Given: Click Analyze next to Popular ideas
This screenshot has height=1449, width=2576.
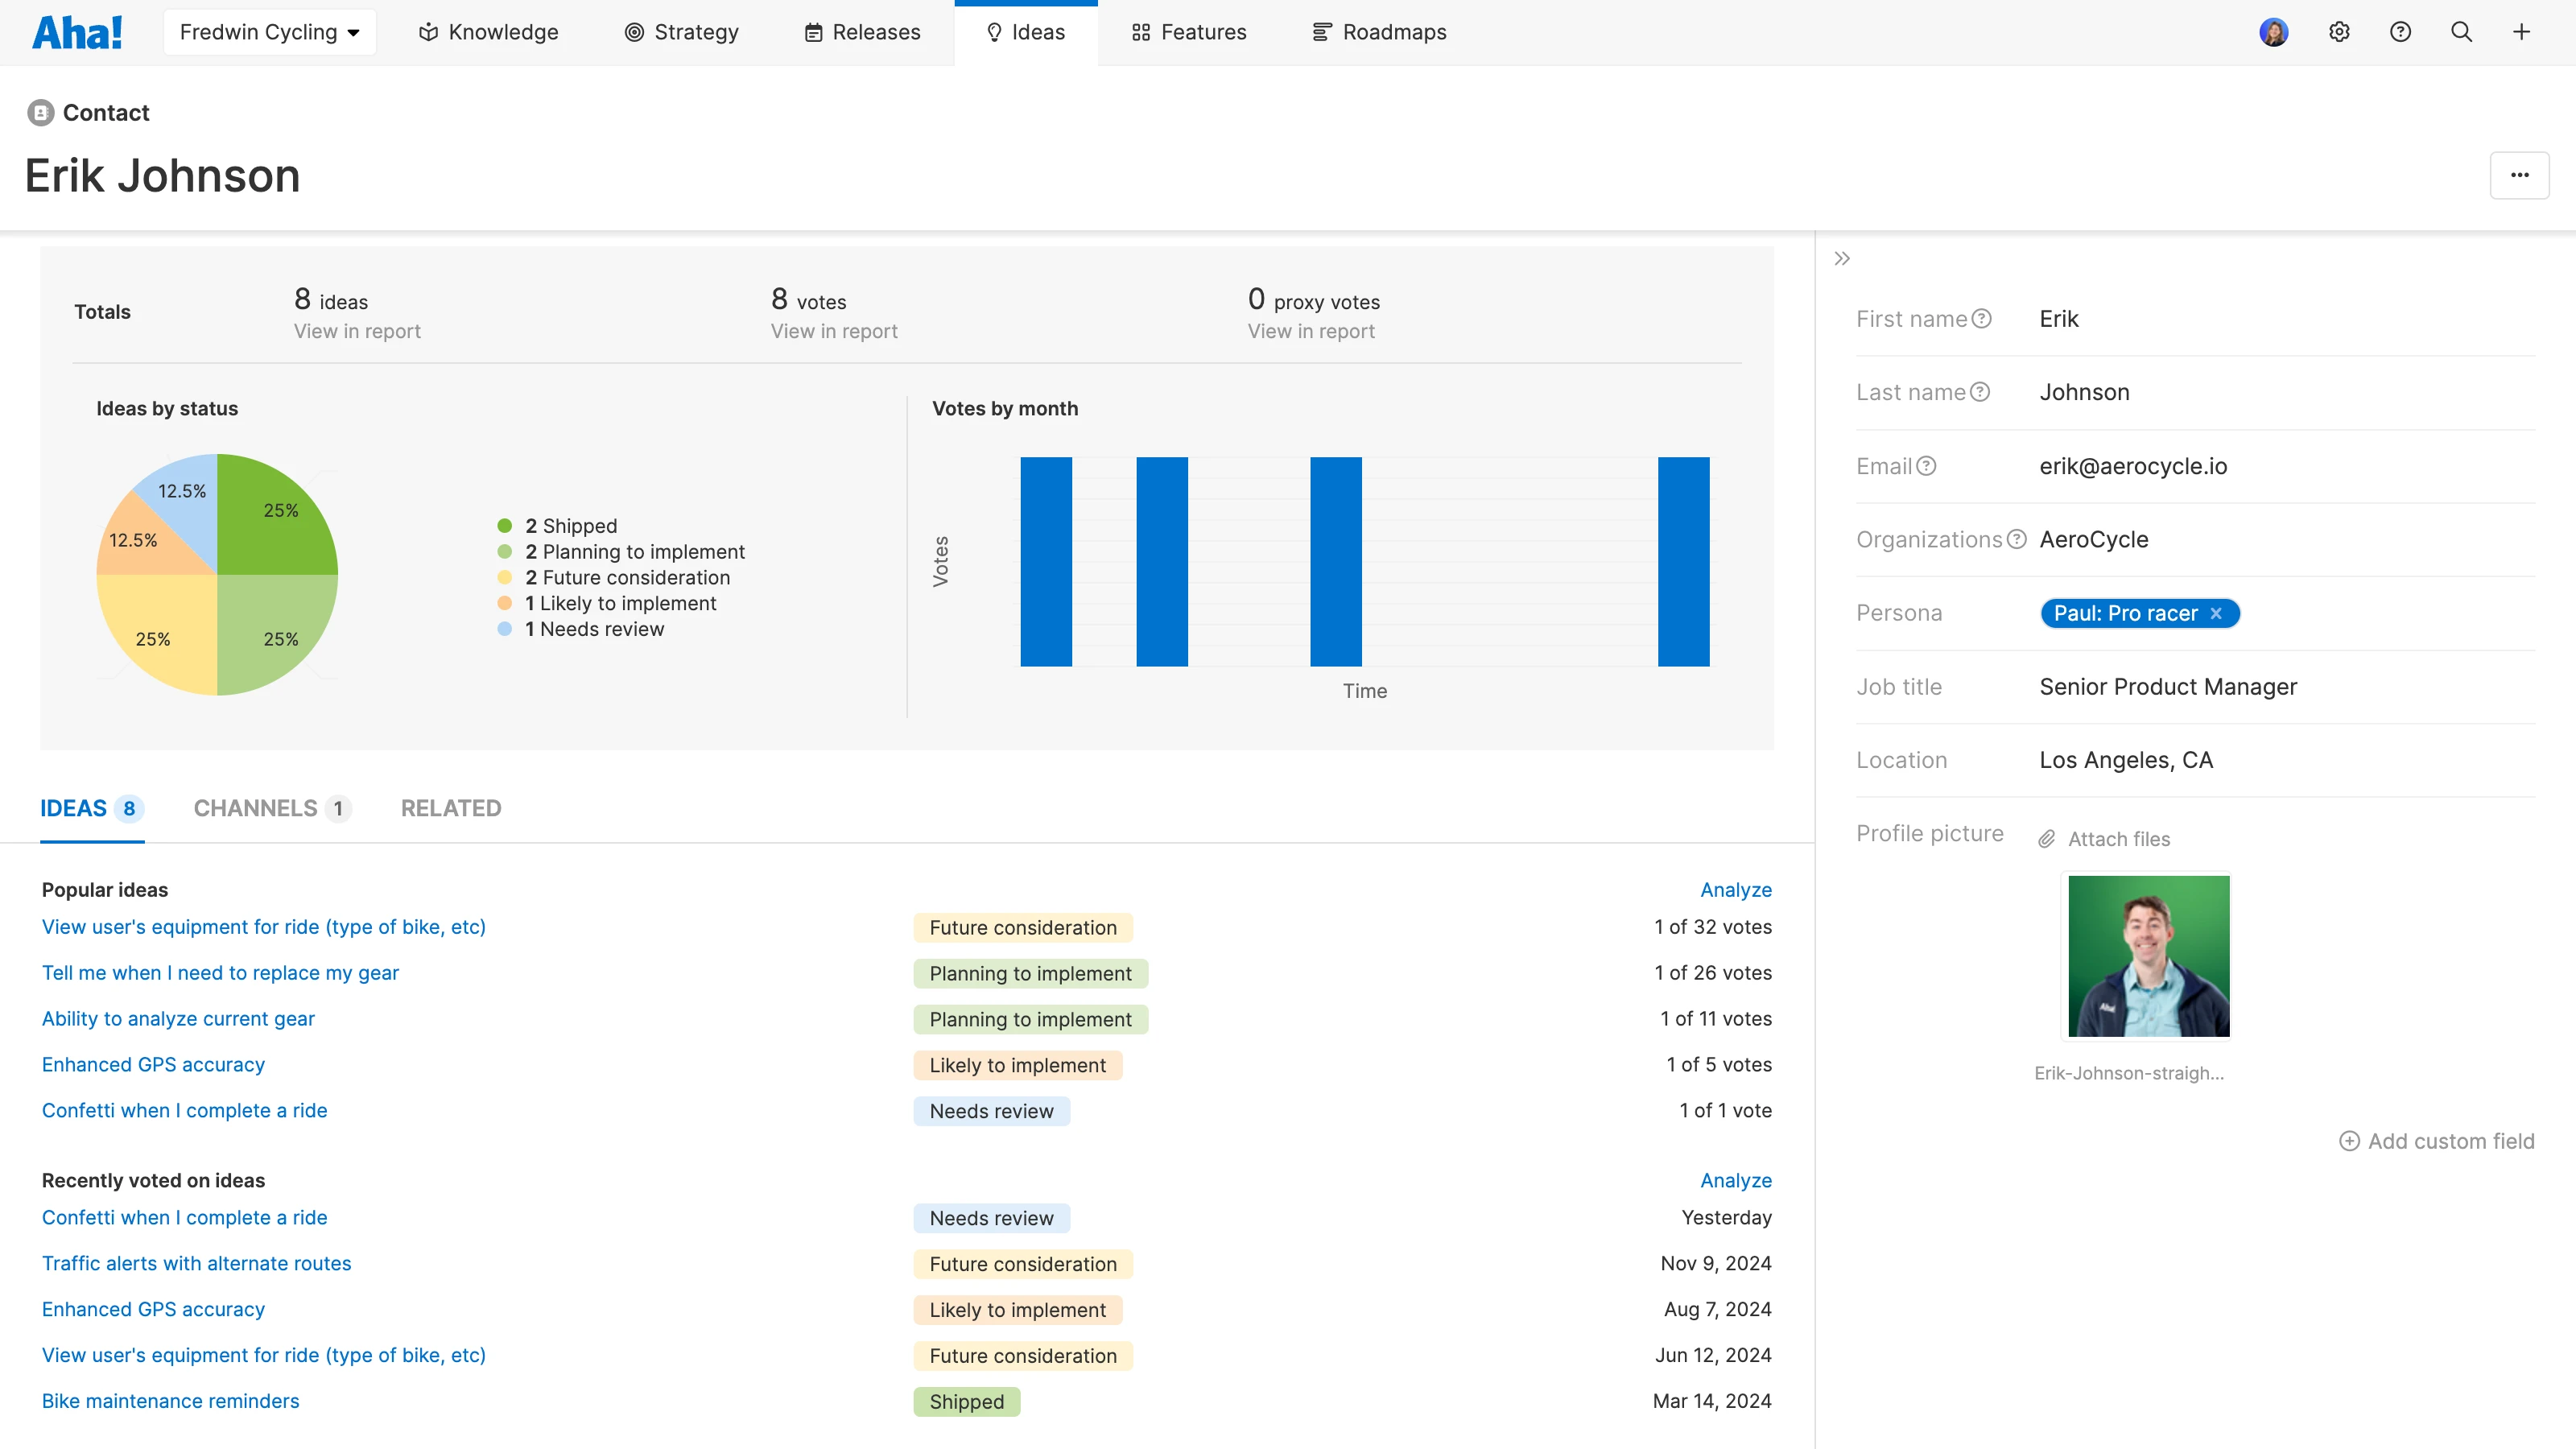Looking at the screenshot, I should 1736,889.
